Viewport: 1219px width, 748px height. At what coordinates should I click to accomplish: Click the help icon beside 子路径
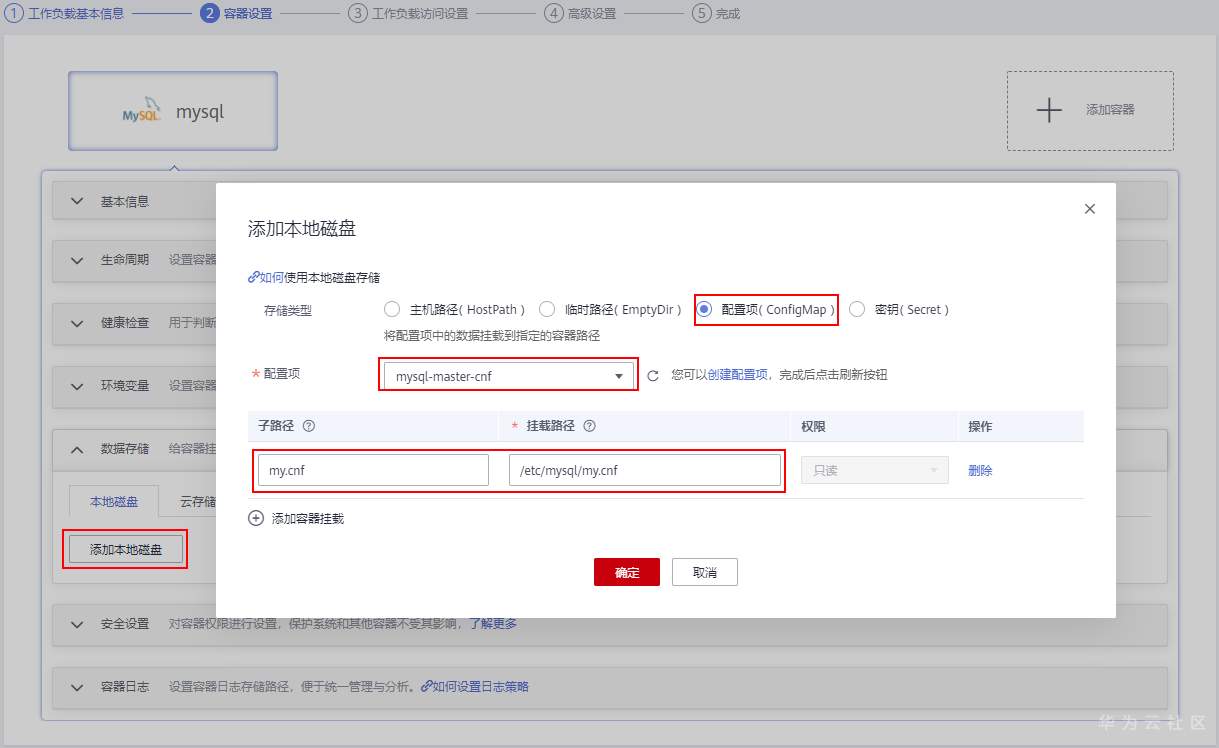[309, 426]
